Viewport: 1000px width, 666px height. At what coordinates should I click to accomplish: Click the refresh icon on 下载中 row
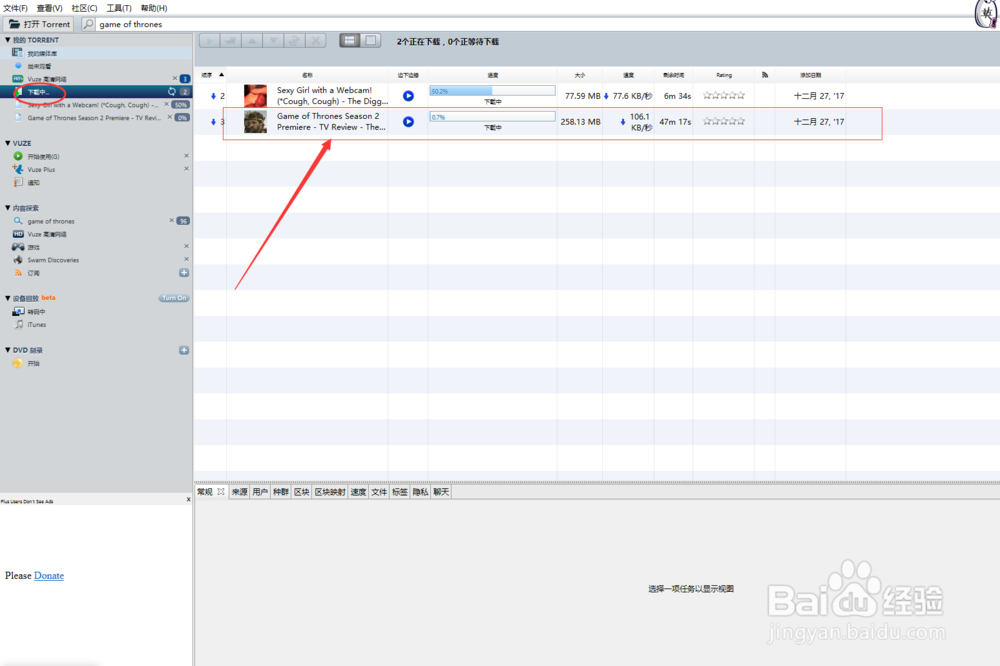coord(172,92)
